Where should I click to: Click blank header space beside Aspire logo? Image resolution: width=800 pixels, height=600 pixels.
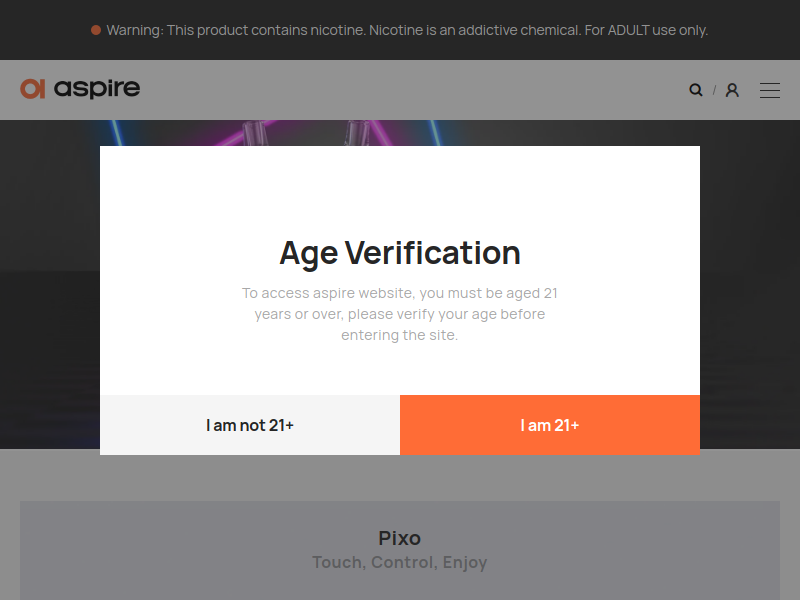tap(400, 90)
